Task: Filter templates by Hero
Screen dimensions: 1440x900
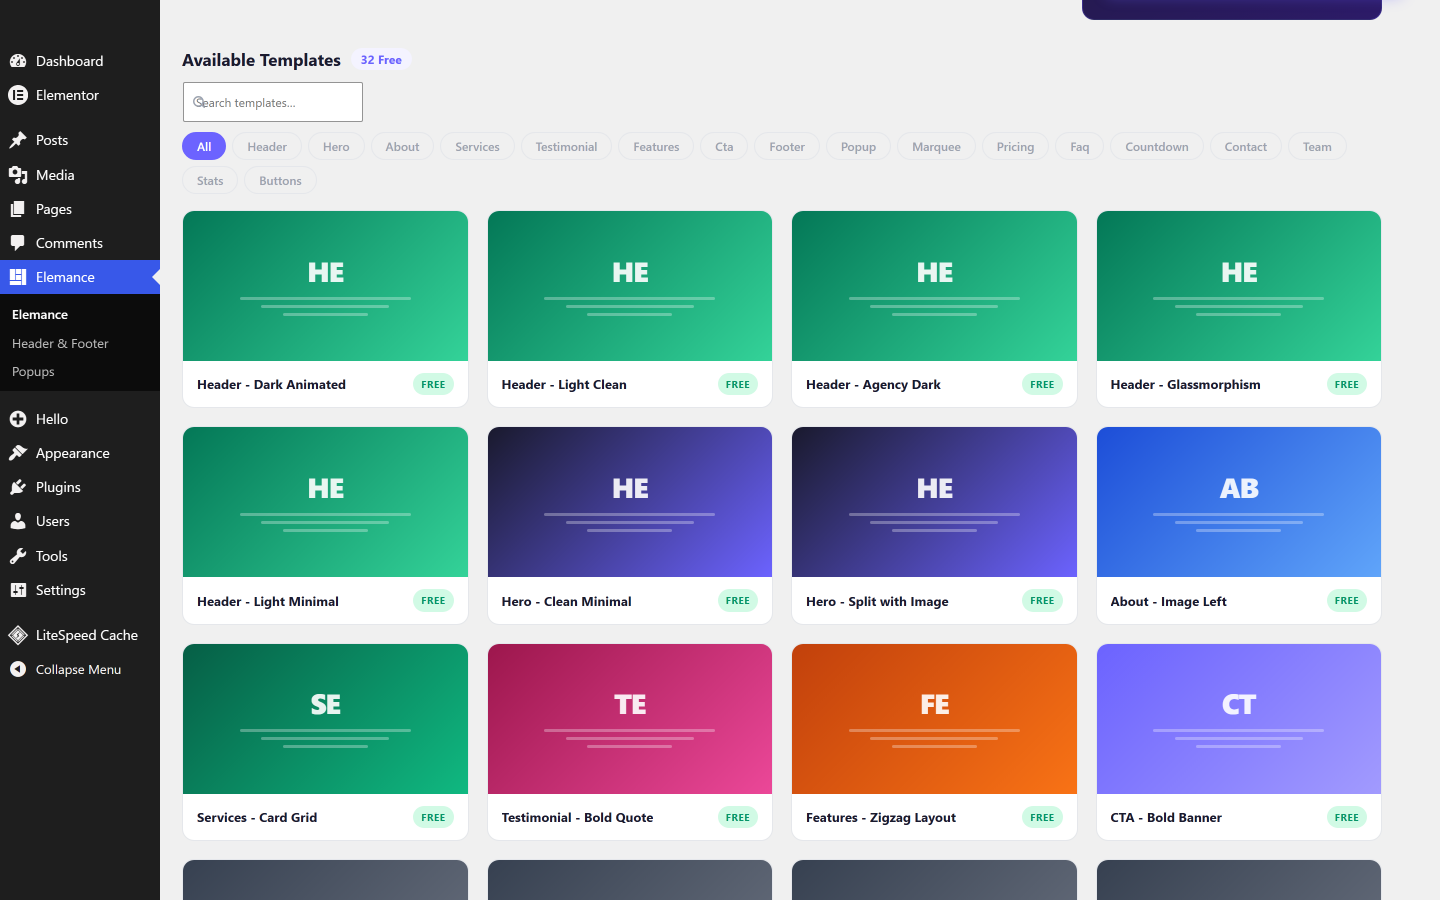Action: 336,146
